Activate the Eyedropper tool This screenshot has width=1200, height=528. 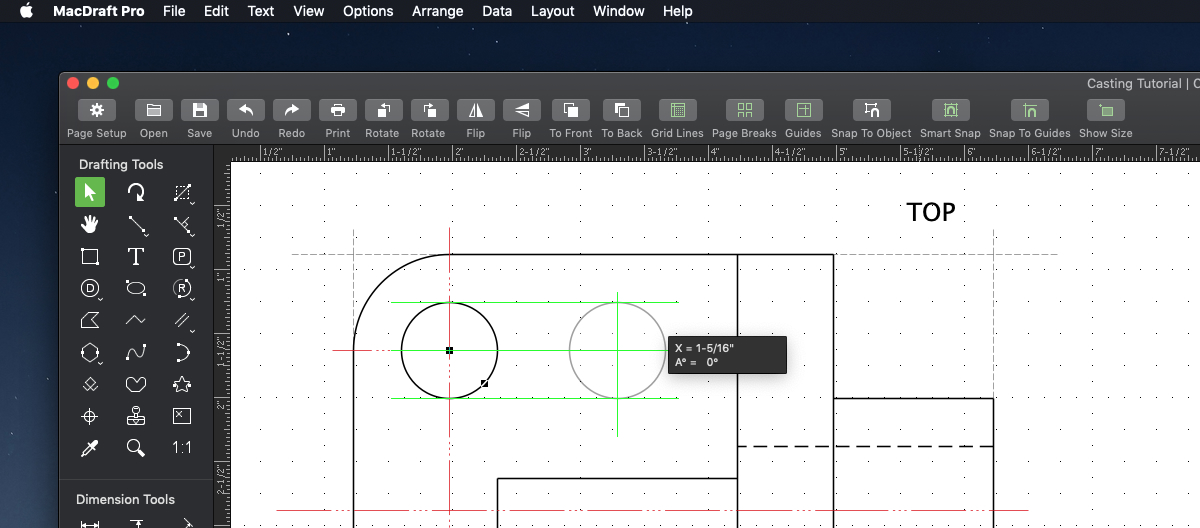pos(90,448)
